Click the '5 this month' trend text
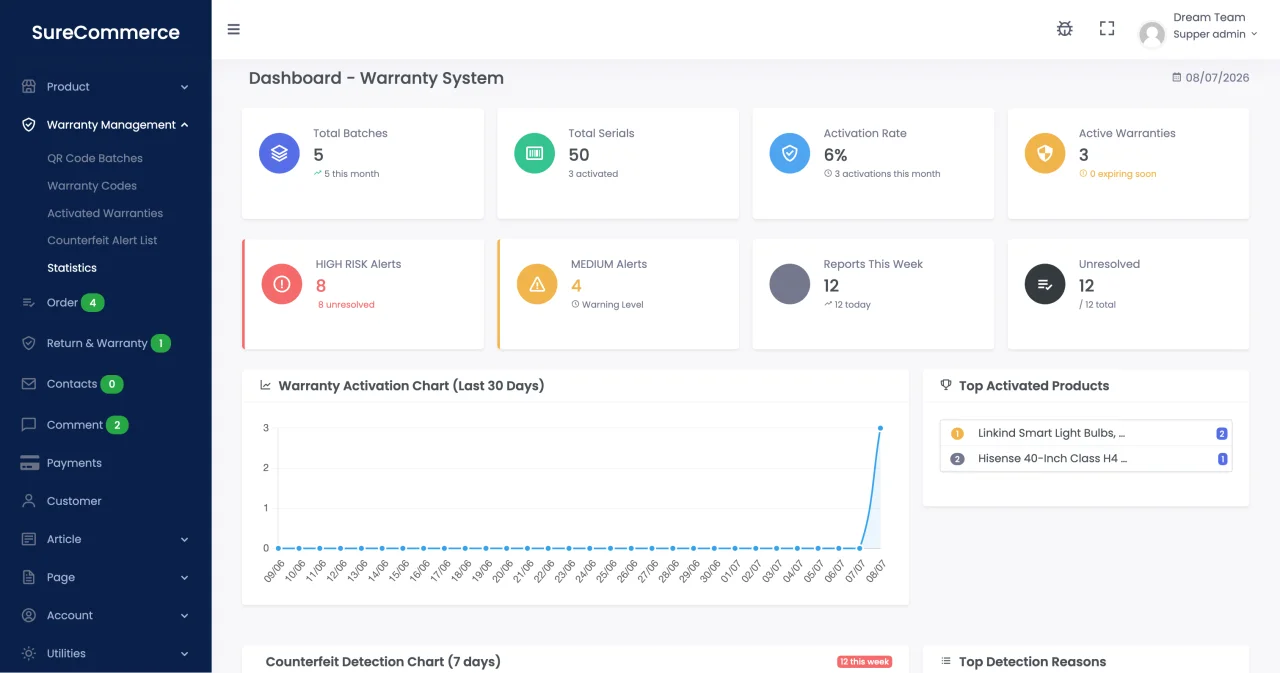The height and width of the screenshot is (673, 1280). click(346, 174)
